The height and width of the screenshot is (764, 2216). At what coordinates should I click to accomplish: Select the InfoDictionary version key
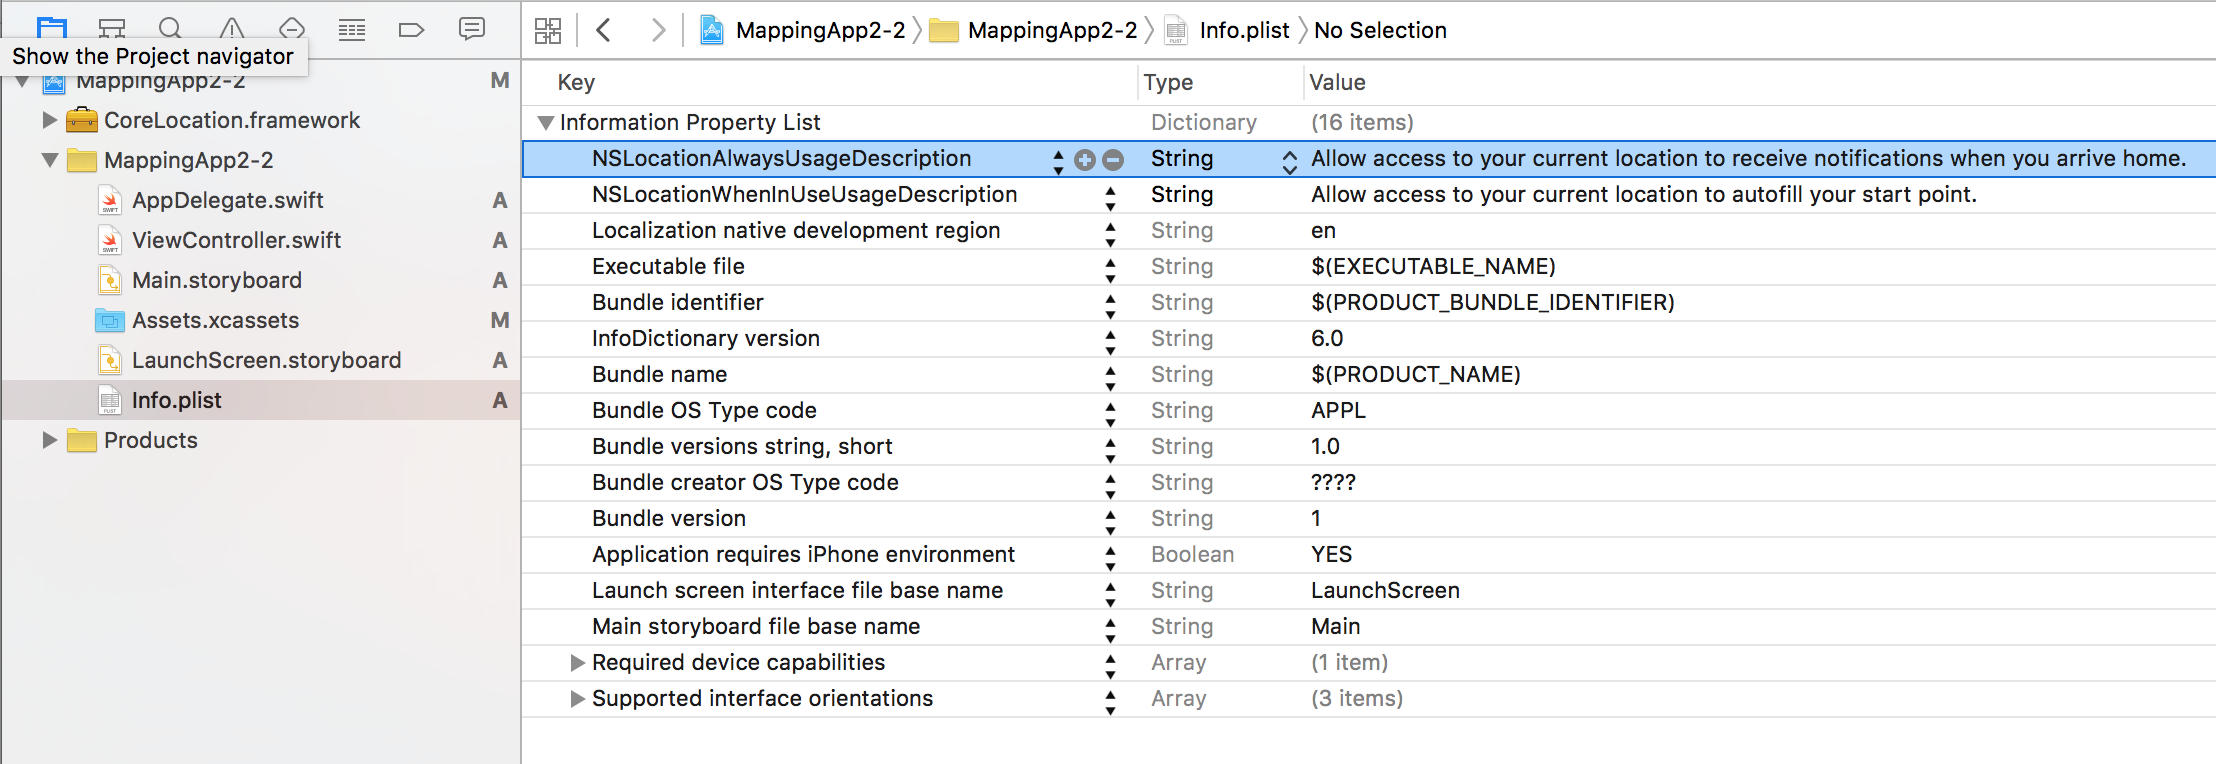[x=706, y=338]
